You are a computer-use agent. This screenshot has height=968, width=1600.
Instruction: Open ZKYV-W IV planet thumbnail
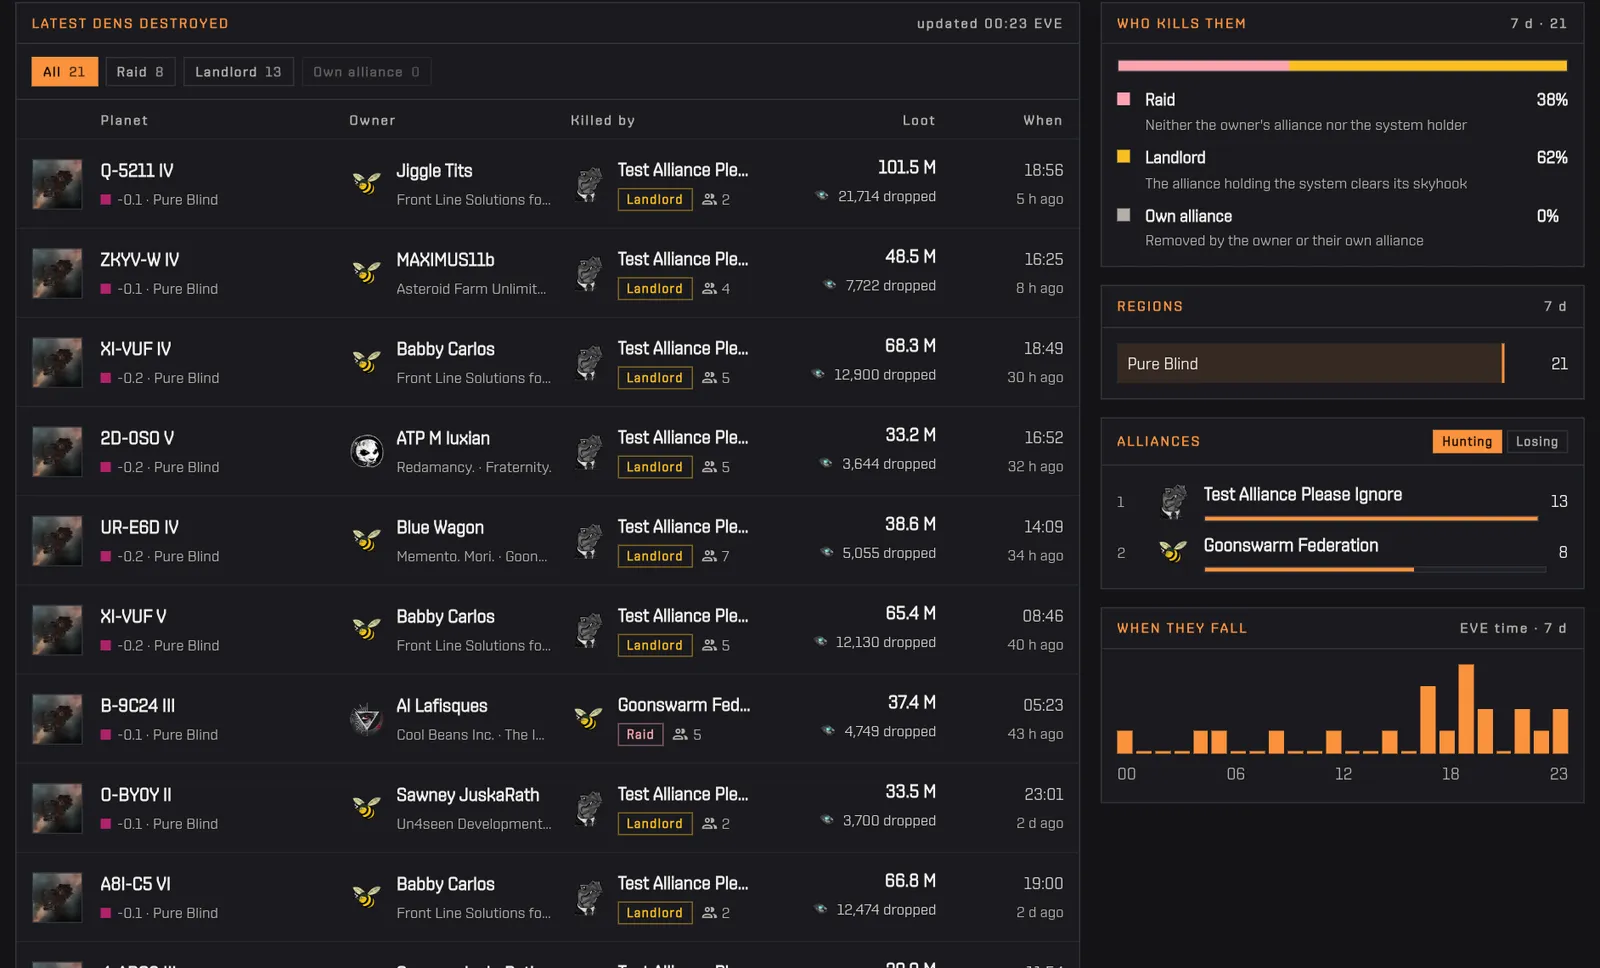pyautogui.click(x=57, y=273)
